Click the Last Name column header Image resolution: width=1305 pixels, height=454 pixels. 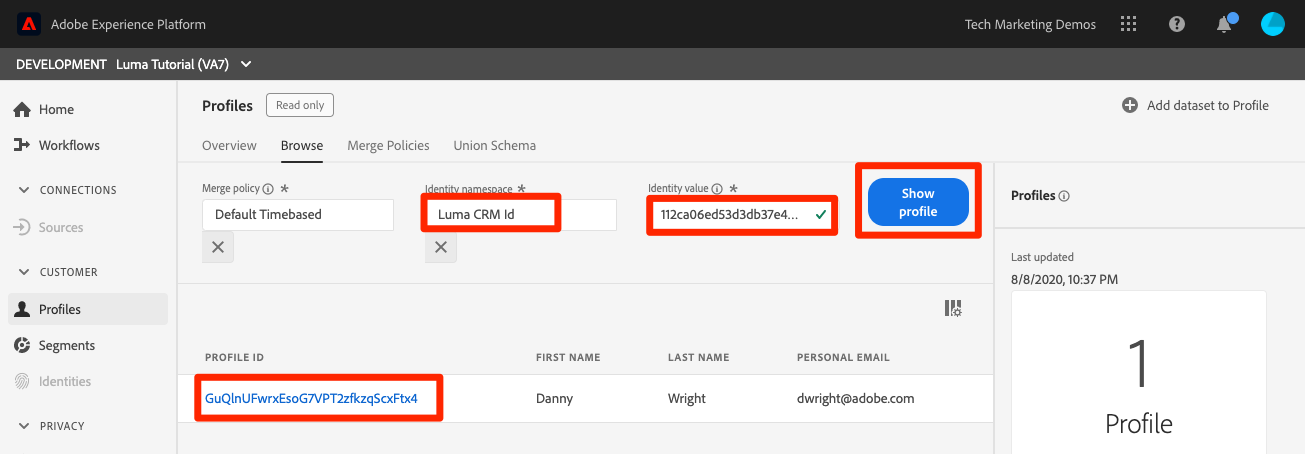tap(699, 357)
